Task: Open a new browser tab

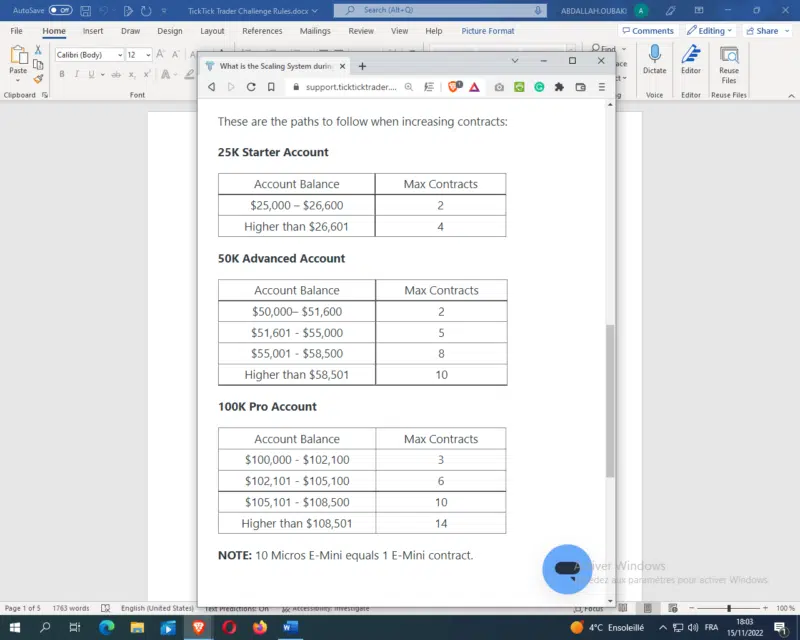Action: pyautogui.click(x=362, y=66)
